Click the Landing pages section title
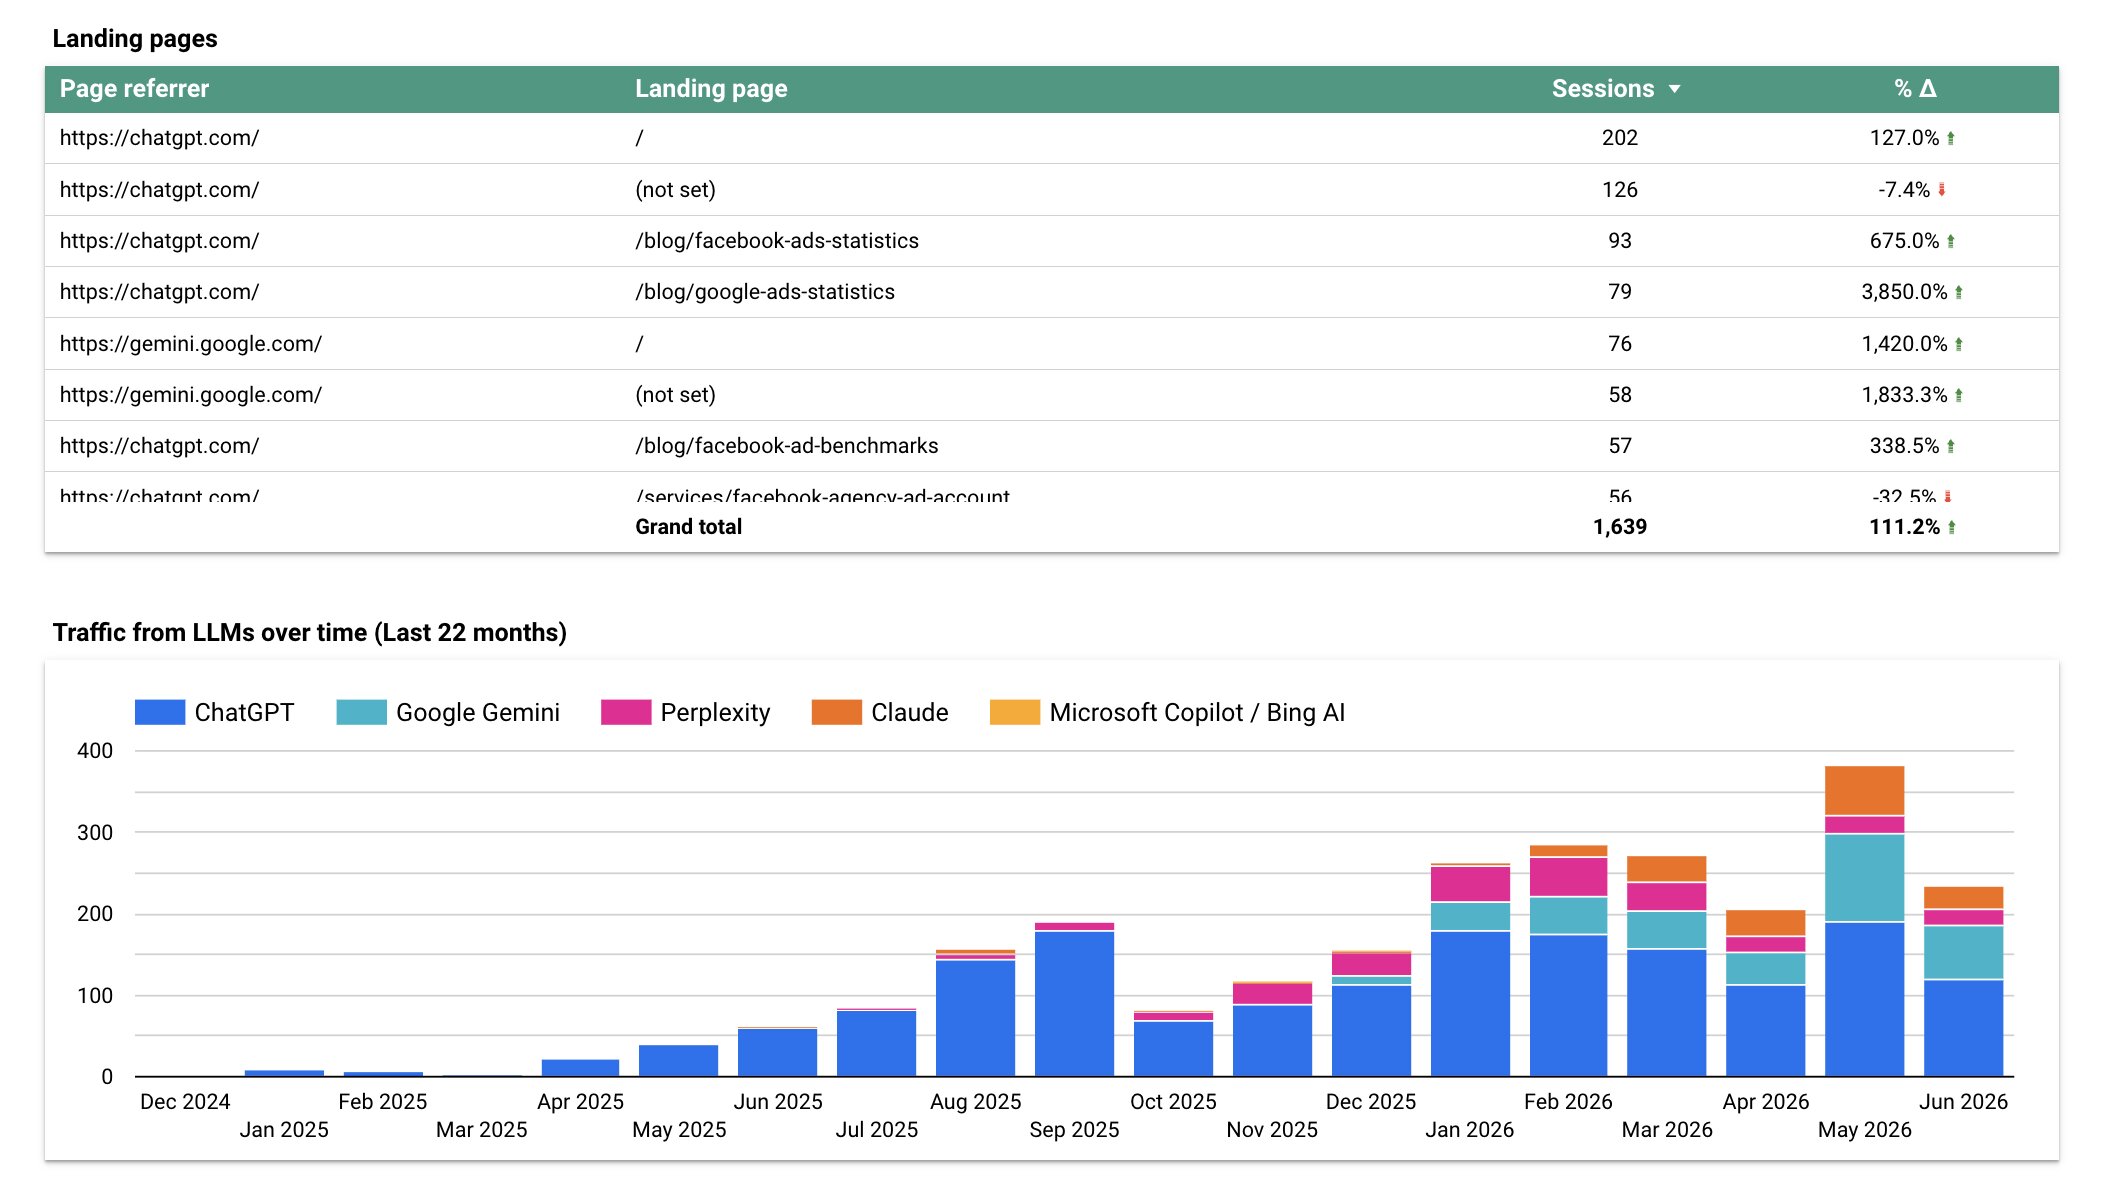 click(x=135, y=39)
